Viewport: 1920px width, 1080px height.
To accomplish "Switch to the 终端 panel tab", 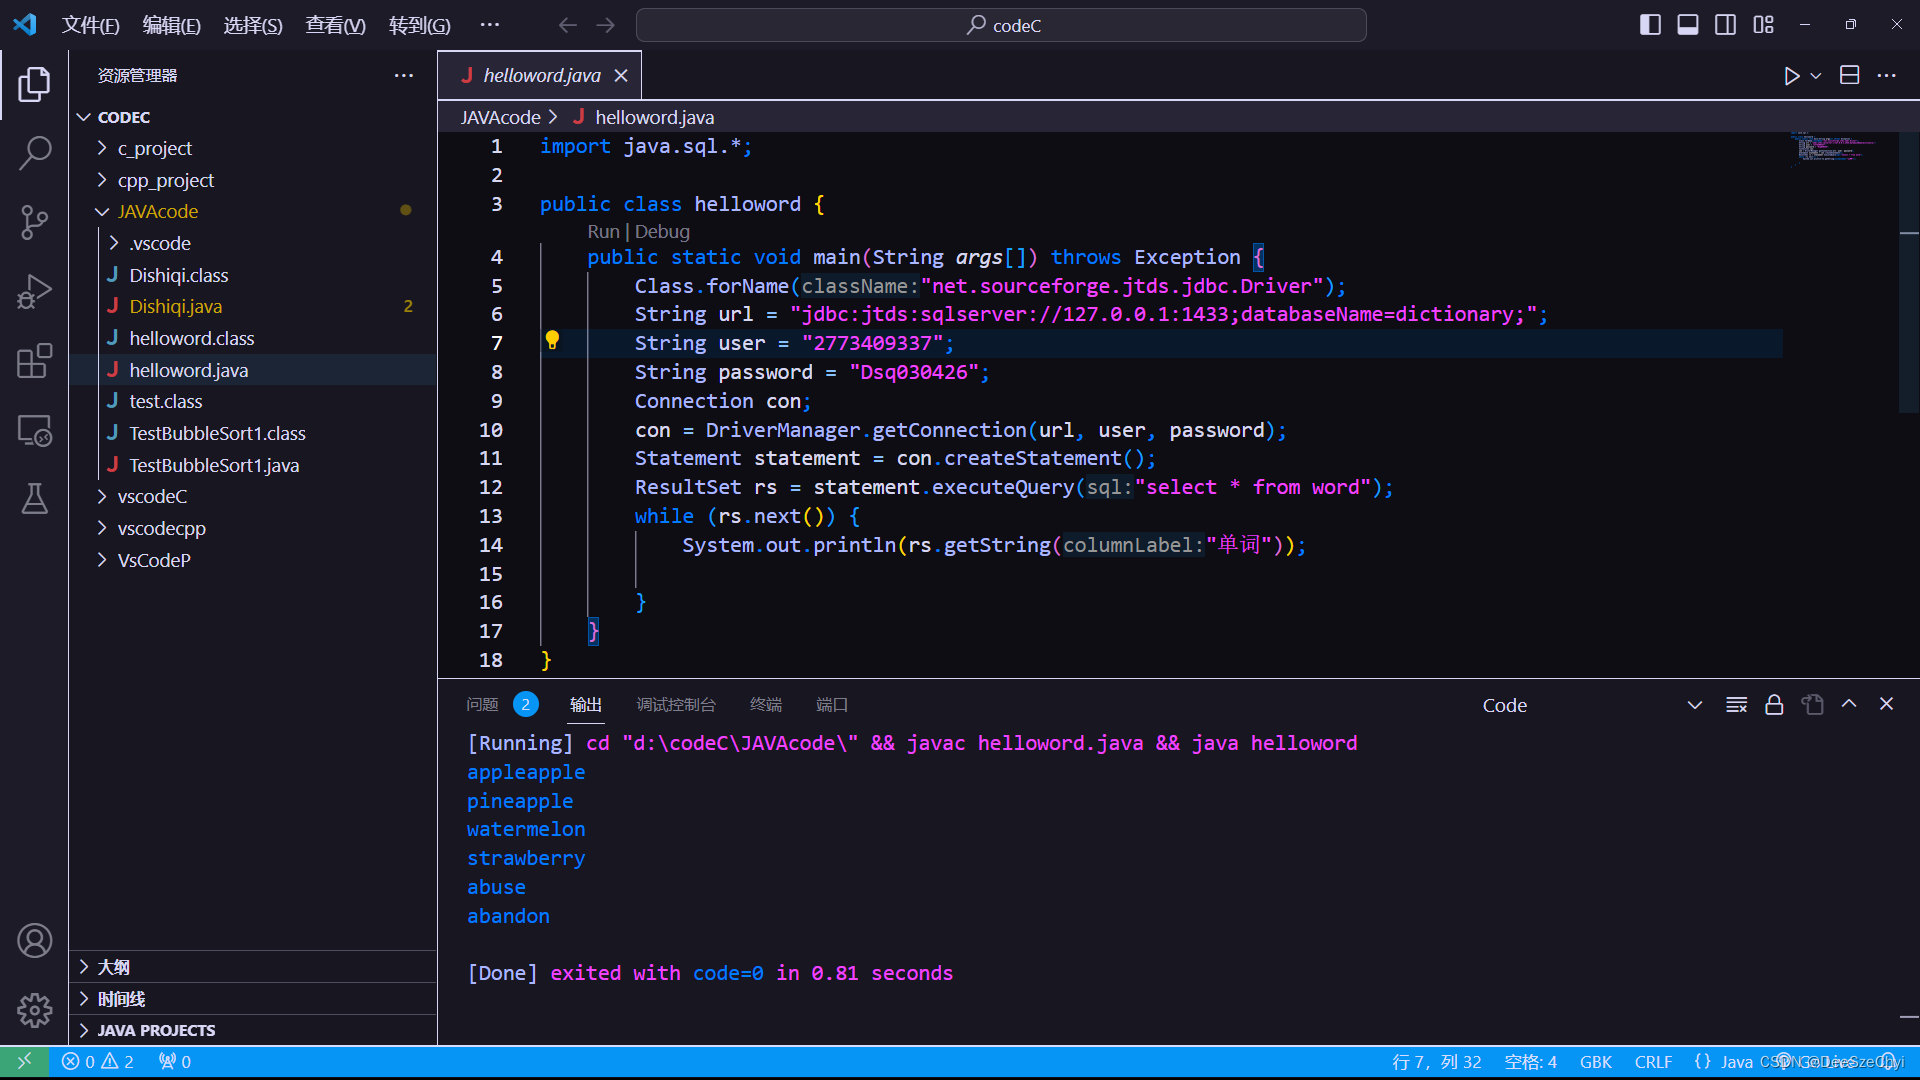I will (x=766, y=704).
